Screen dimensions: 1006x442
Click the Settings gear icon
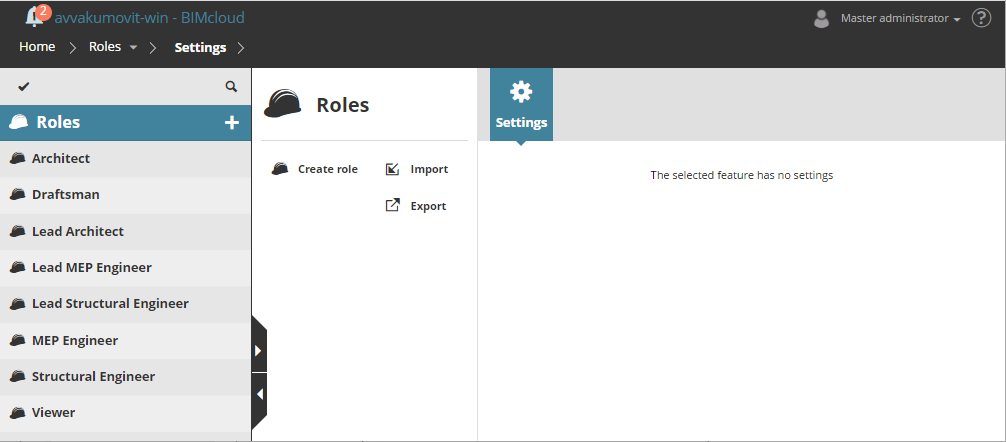[521, 93]
